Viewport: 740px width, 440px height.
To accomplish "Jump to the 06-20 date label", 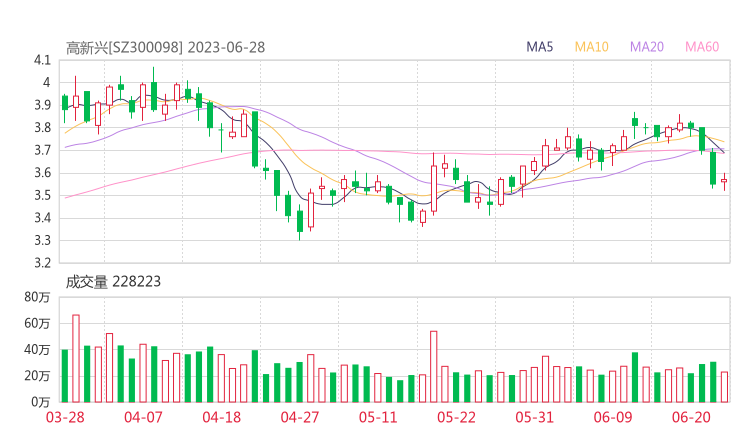I will click(x=691, y=417).
